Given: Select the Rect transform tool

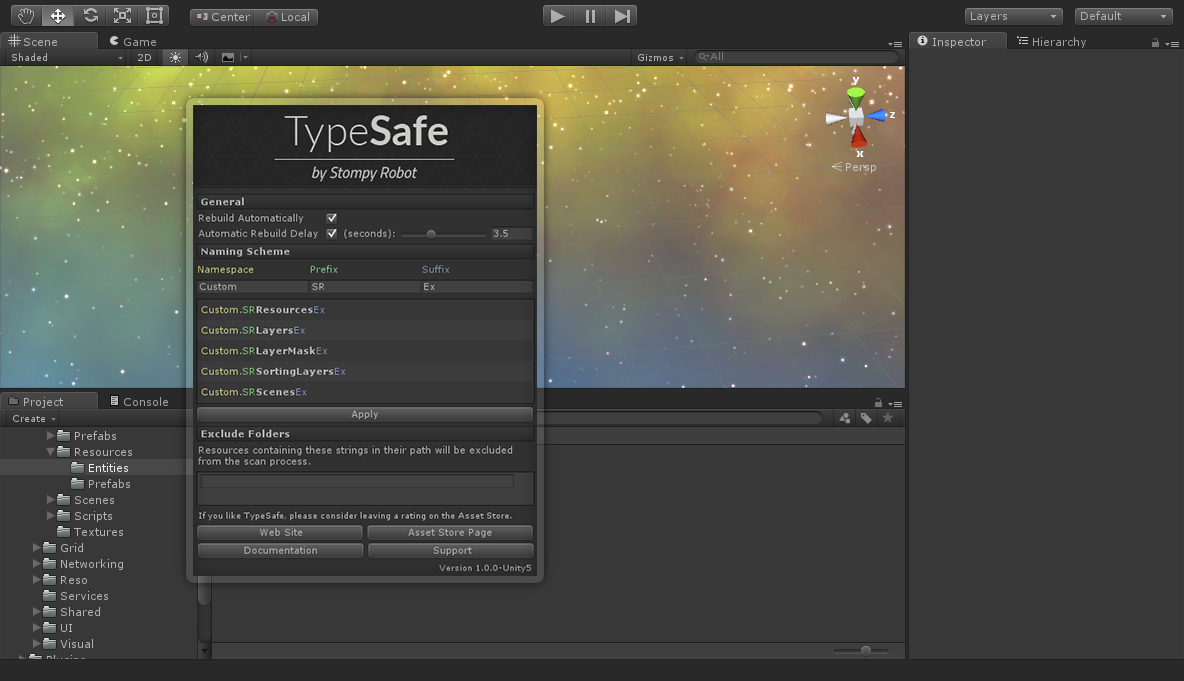Looking at the screenshot, I should click(x=154, y=16).
